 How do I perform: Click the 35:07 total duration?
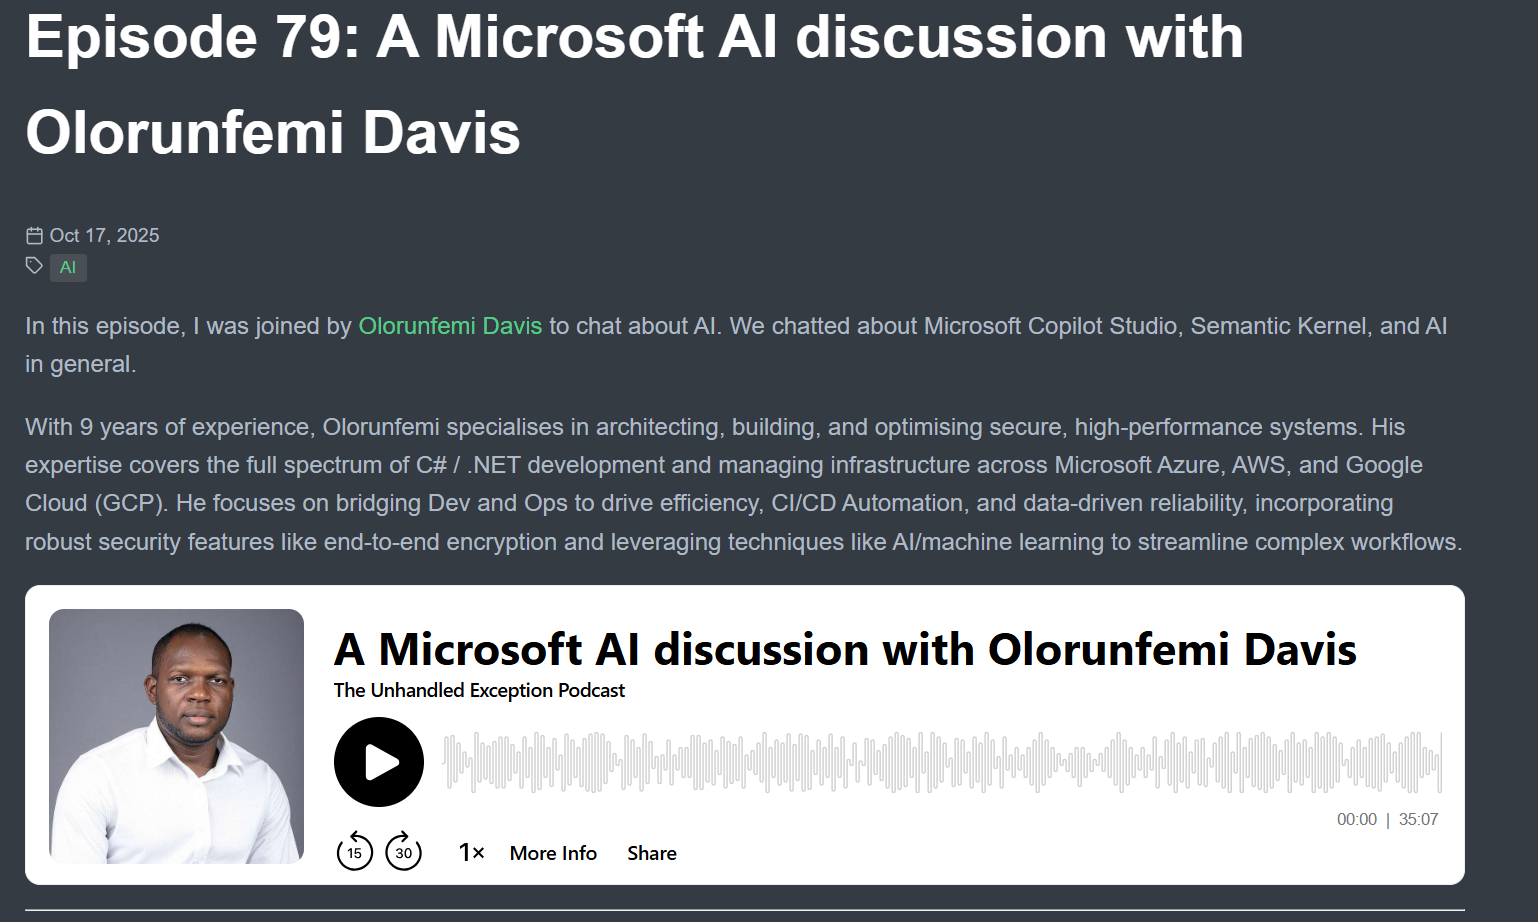1418,820
